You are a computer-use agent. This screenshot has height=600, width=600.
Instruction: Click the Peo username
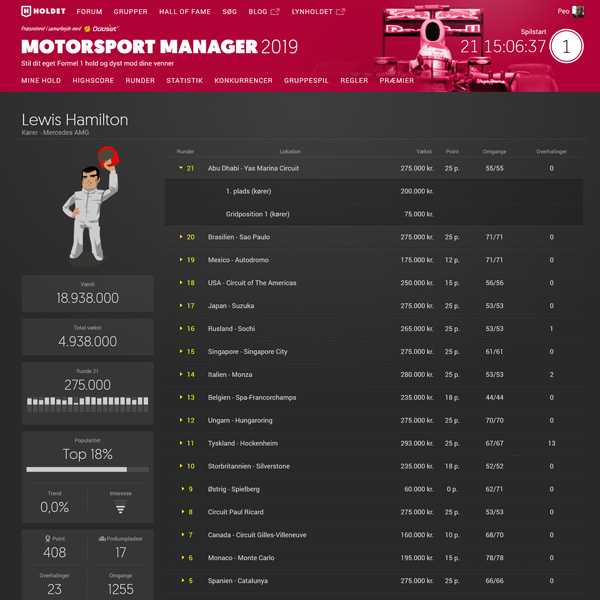pos(563,11)
